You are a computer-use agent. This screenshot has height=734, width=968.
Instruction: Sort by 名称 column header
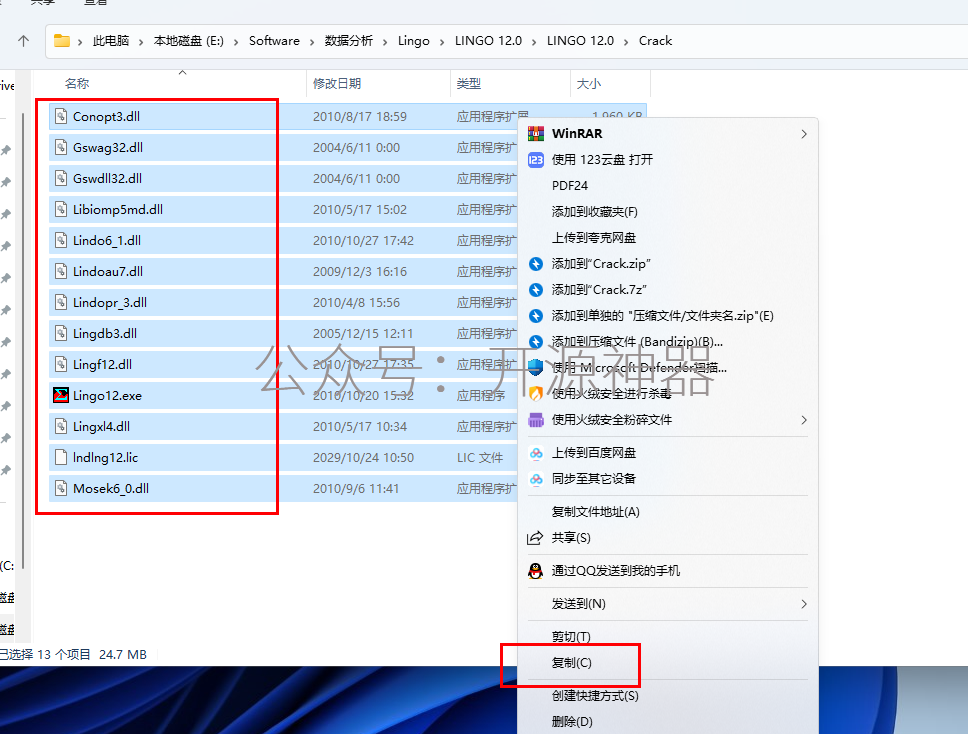(77, 83)
